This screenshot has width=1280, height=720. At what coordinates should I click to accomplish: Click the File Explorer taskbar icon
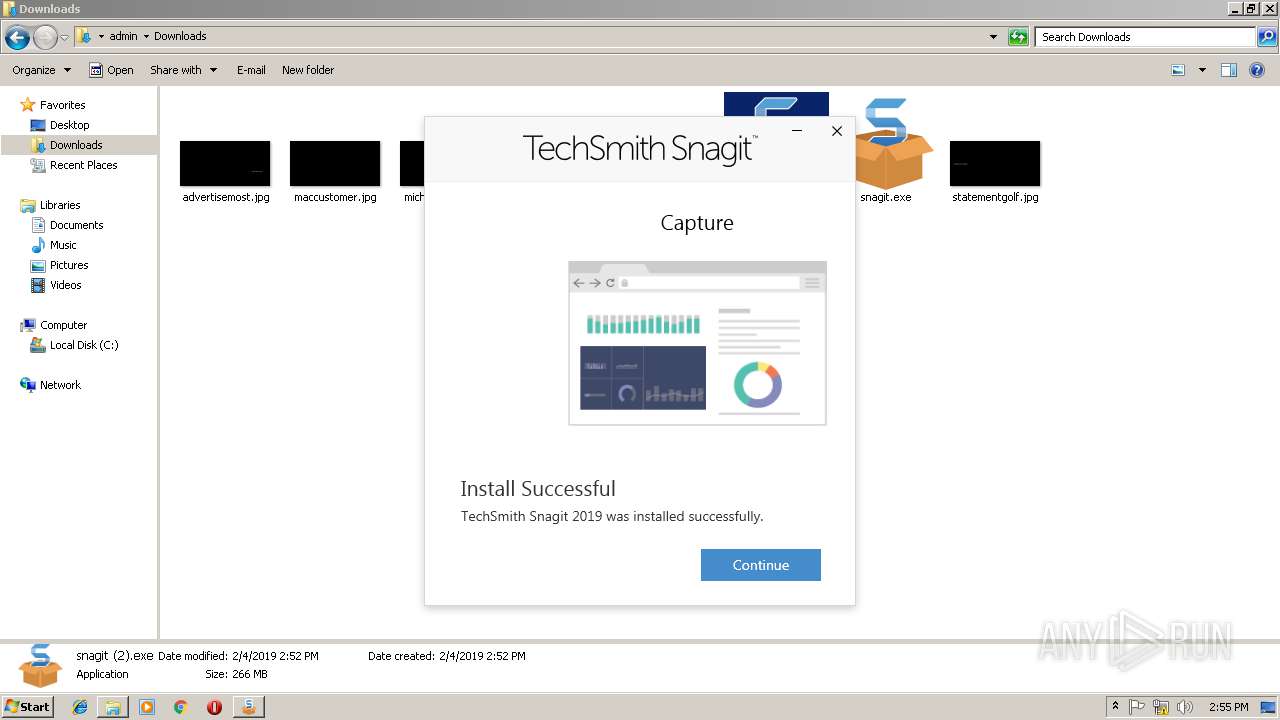coord(113,707)
